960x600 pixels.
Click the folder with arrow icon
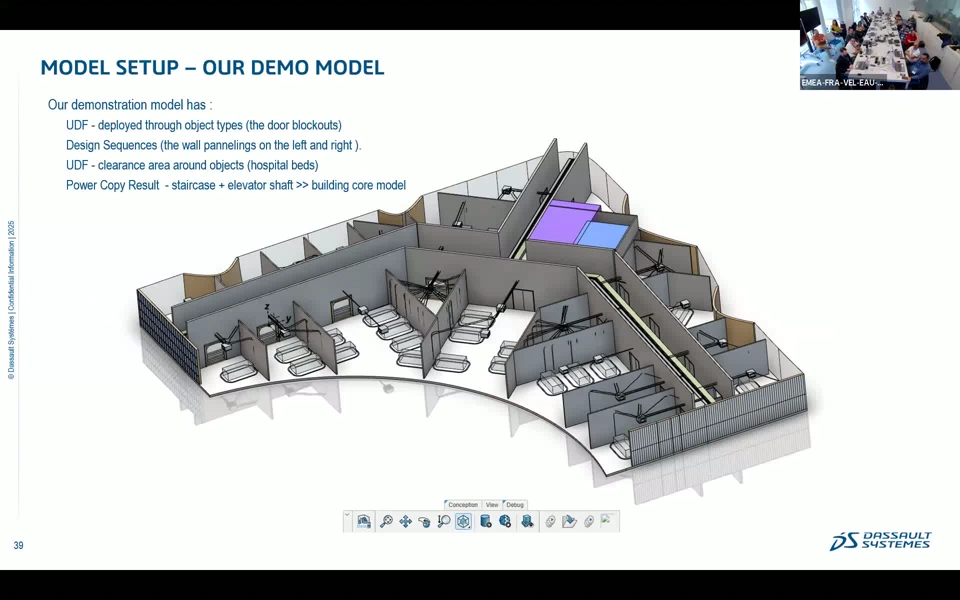[569, 522]
